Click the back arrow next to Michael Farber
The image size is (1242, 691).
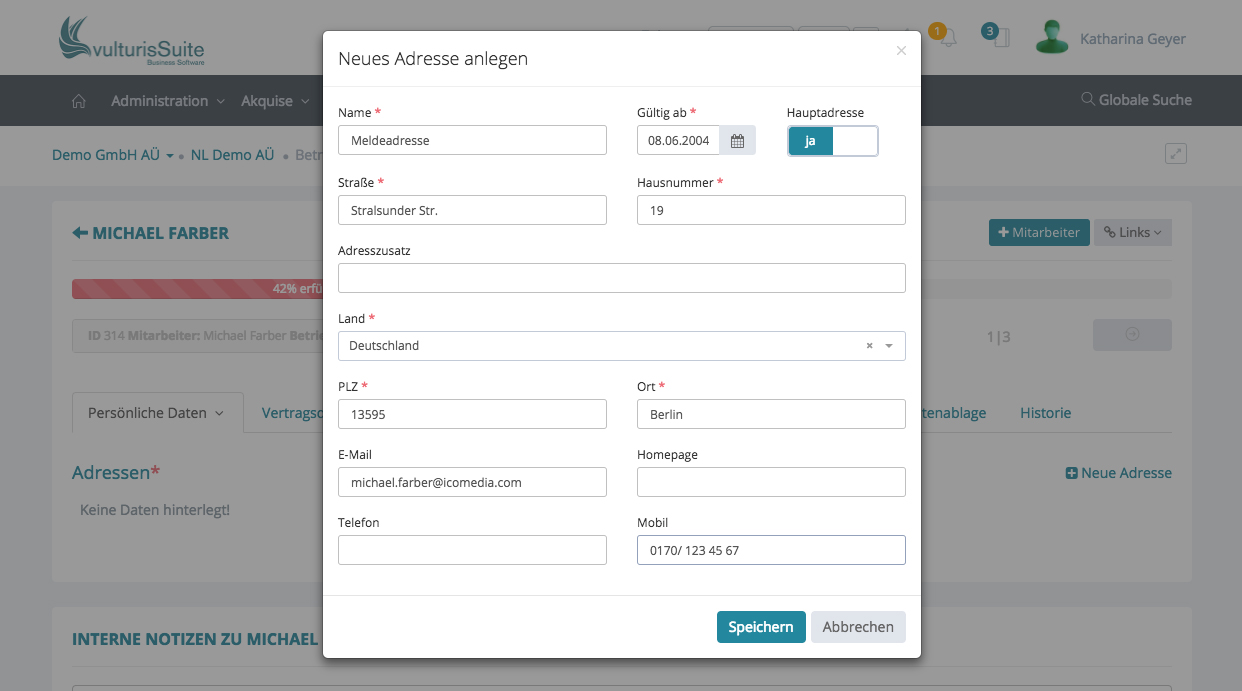click(80, 233)
